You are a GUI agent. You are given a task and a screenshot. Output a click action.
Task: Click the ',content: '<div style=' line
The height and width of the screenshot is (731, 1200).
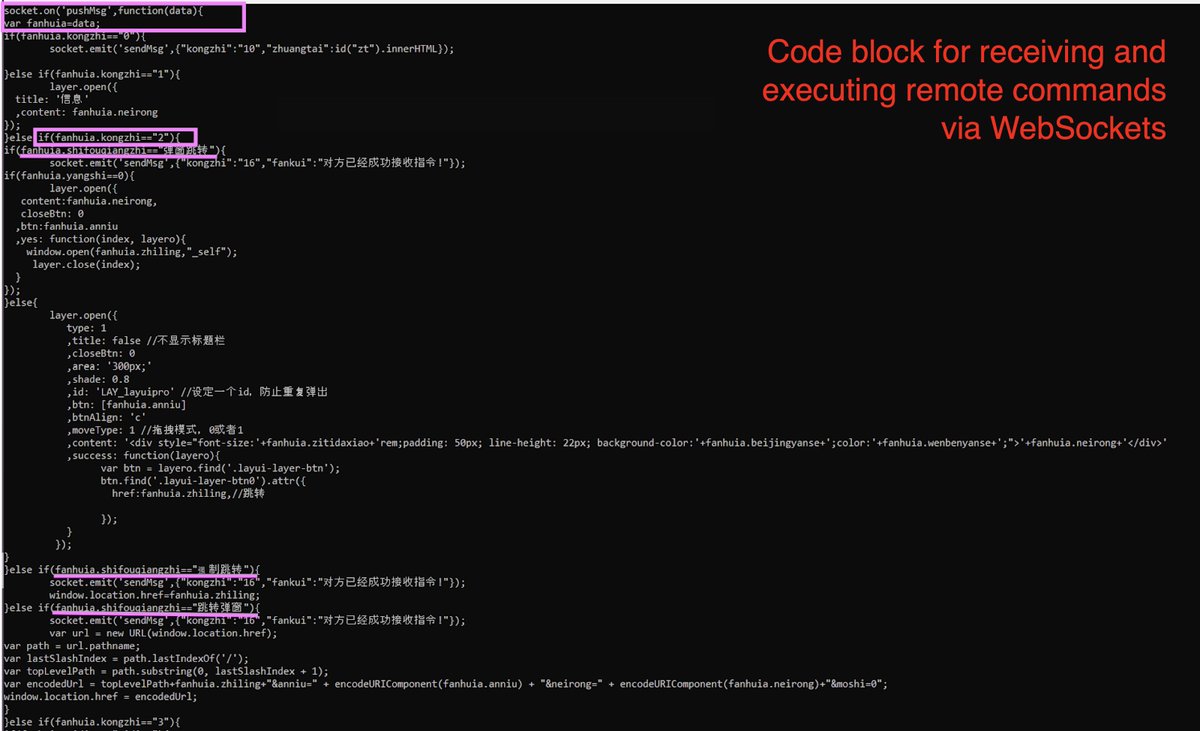[x=617, y=443]
